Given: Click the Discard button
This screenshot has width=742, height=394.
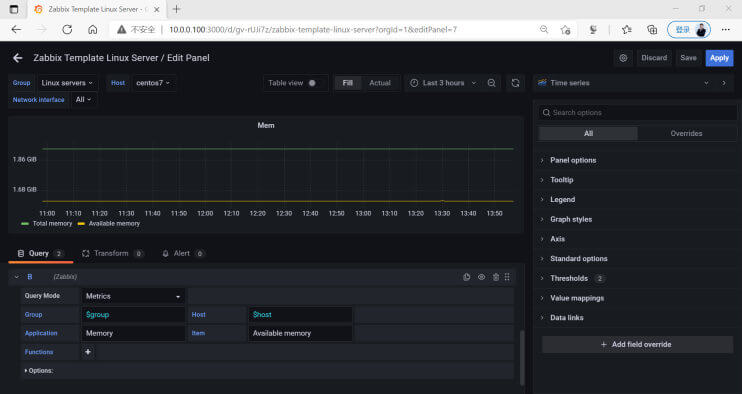Looking at the screenshot, I should [654, 58].
